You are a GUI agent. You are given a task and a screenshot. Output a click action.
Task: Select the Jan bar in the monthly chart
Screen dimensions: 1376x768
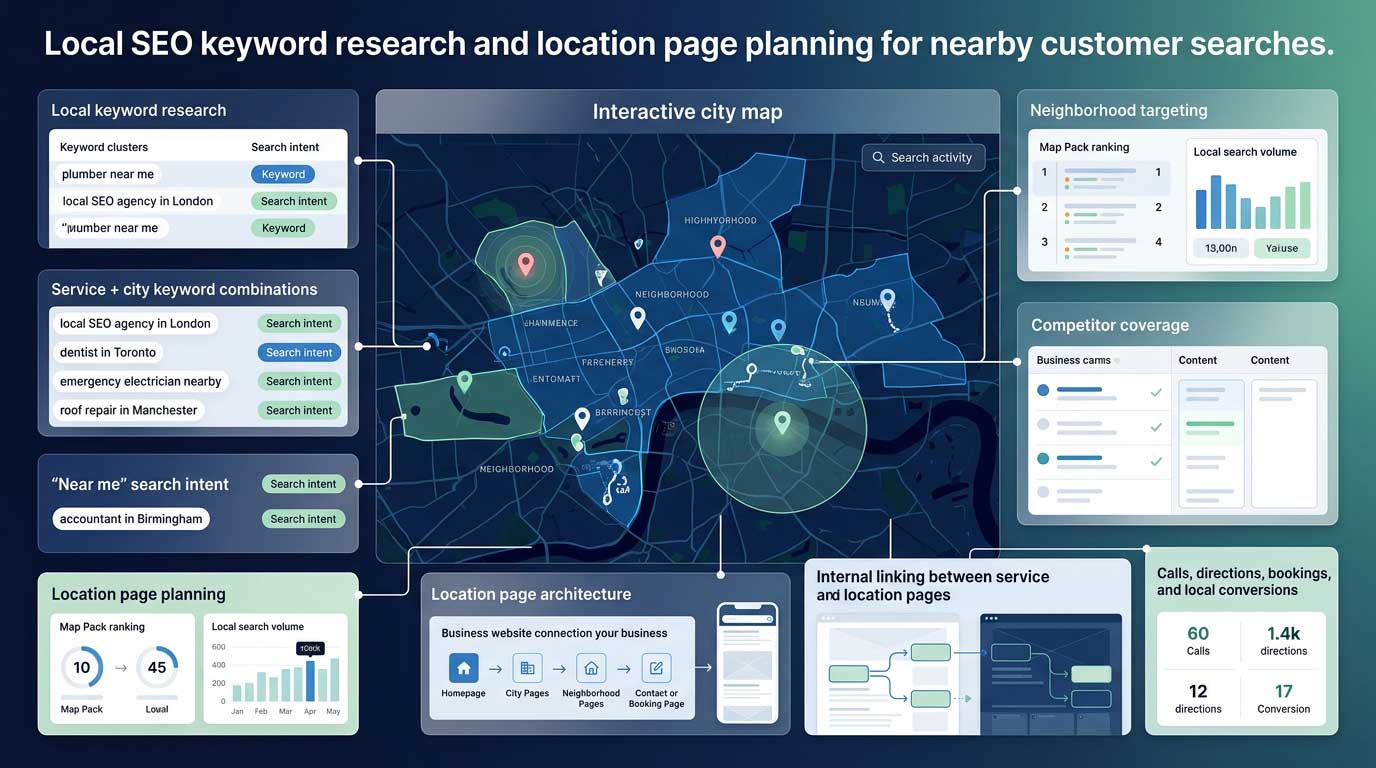coord(237,692)
